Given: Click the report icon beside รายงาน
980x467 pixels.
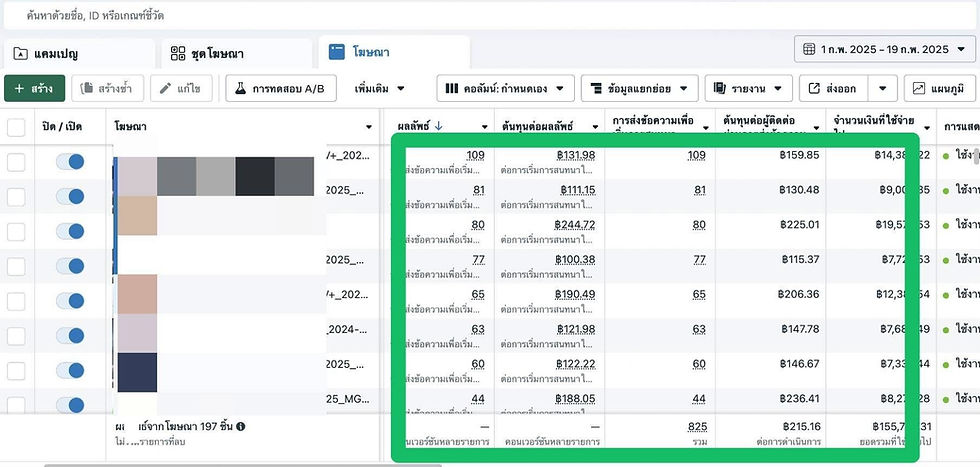Looking at the screenshot, I should tap(720, 88).
